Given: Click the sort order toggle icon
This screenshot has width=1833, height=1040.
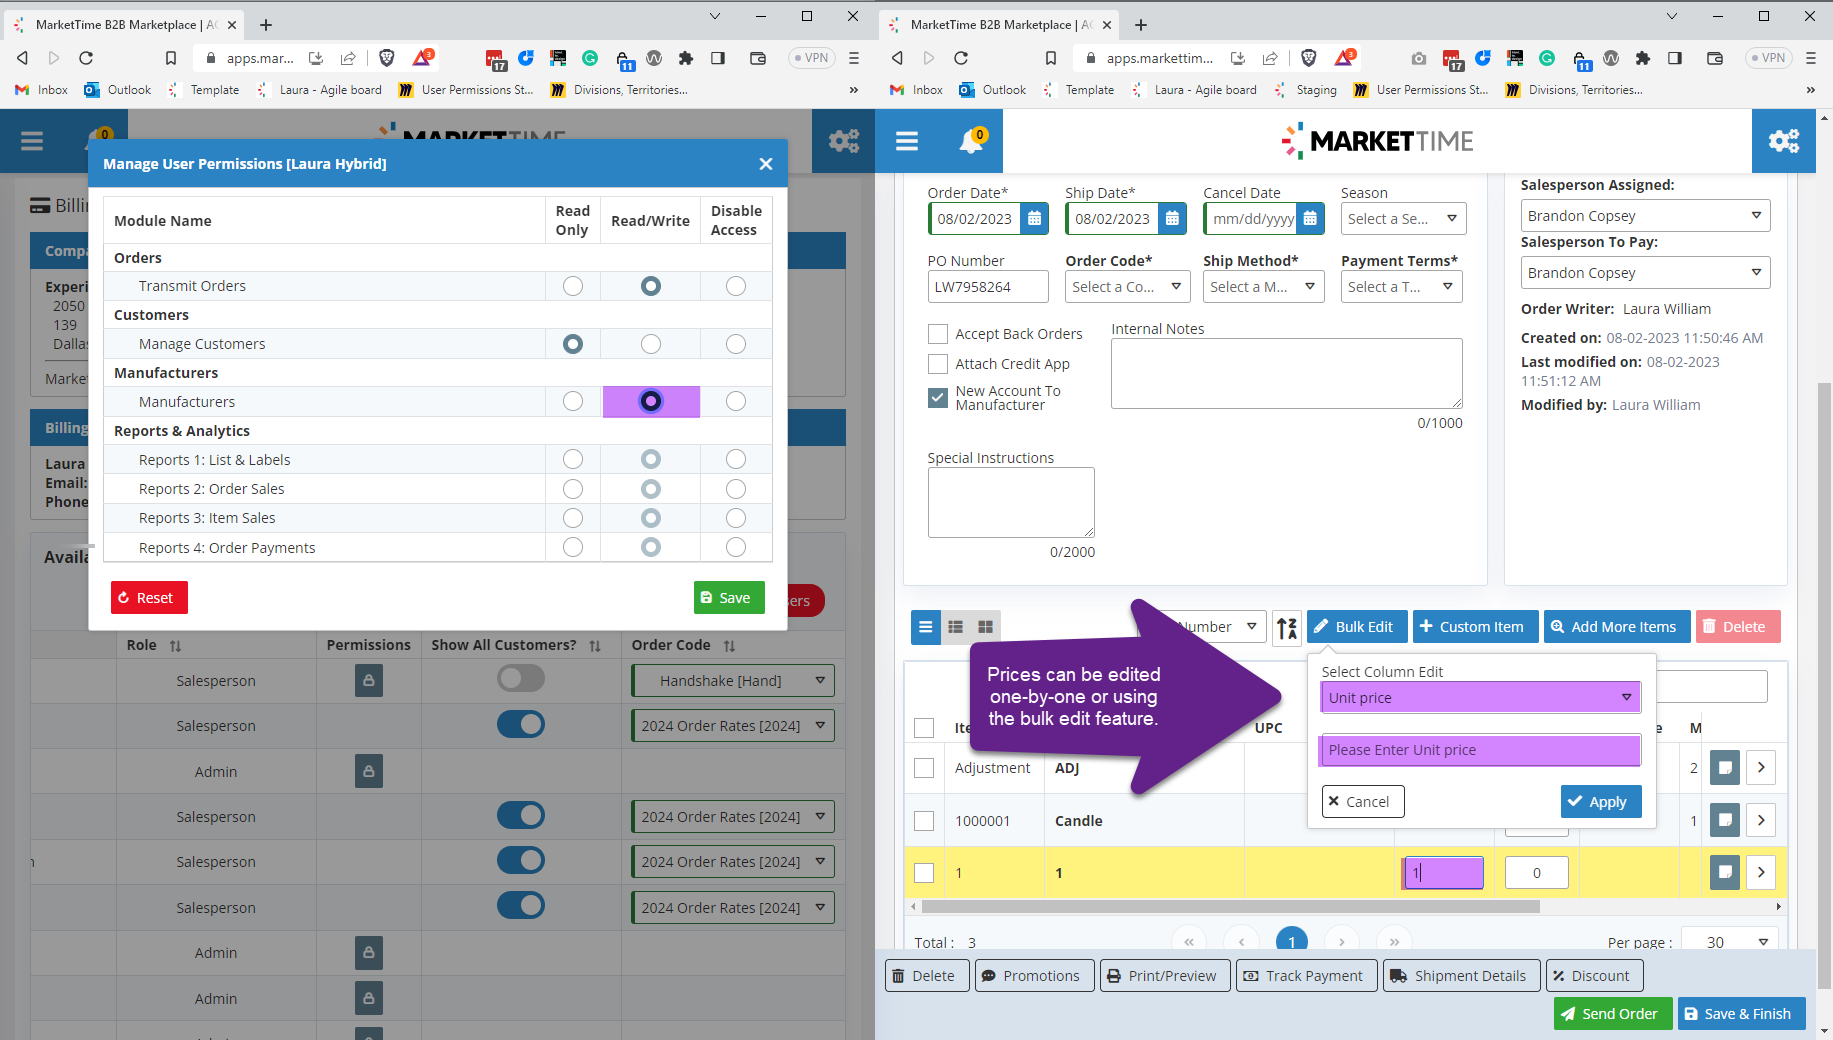Looking at the screenshot, I should coord(1287,627).
